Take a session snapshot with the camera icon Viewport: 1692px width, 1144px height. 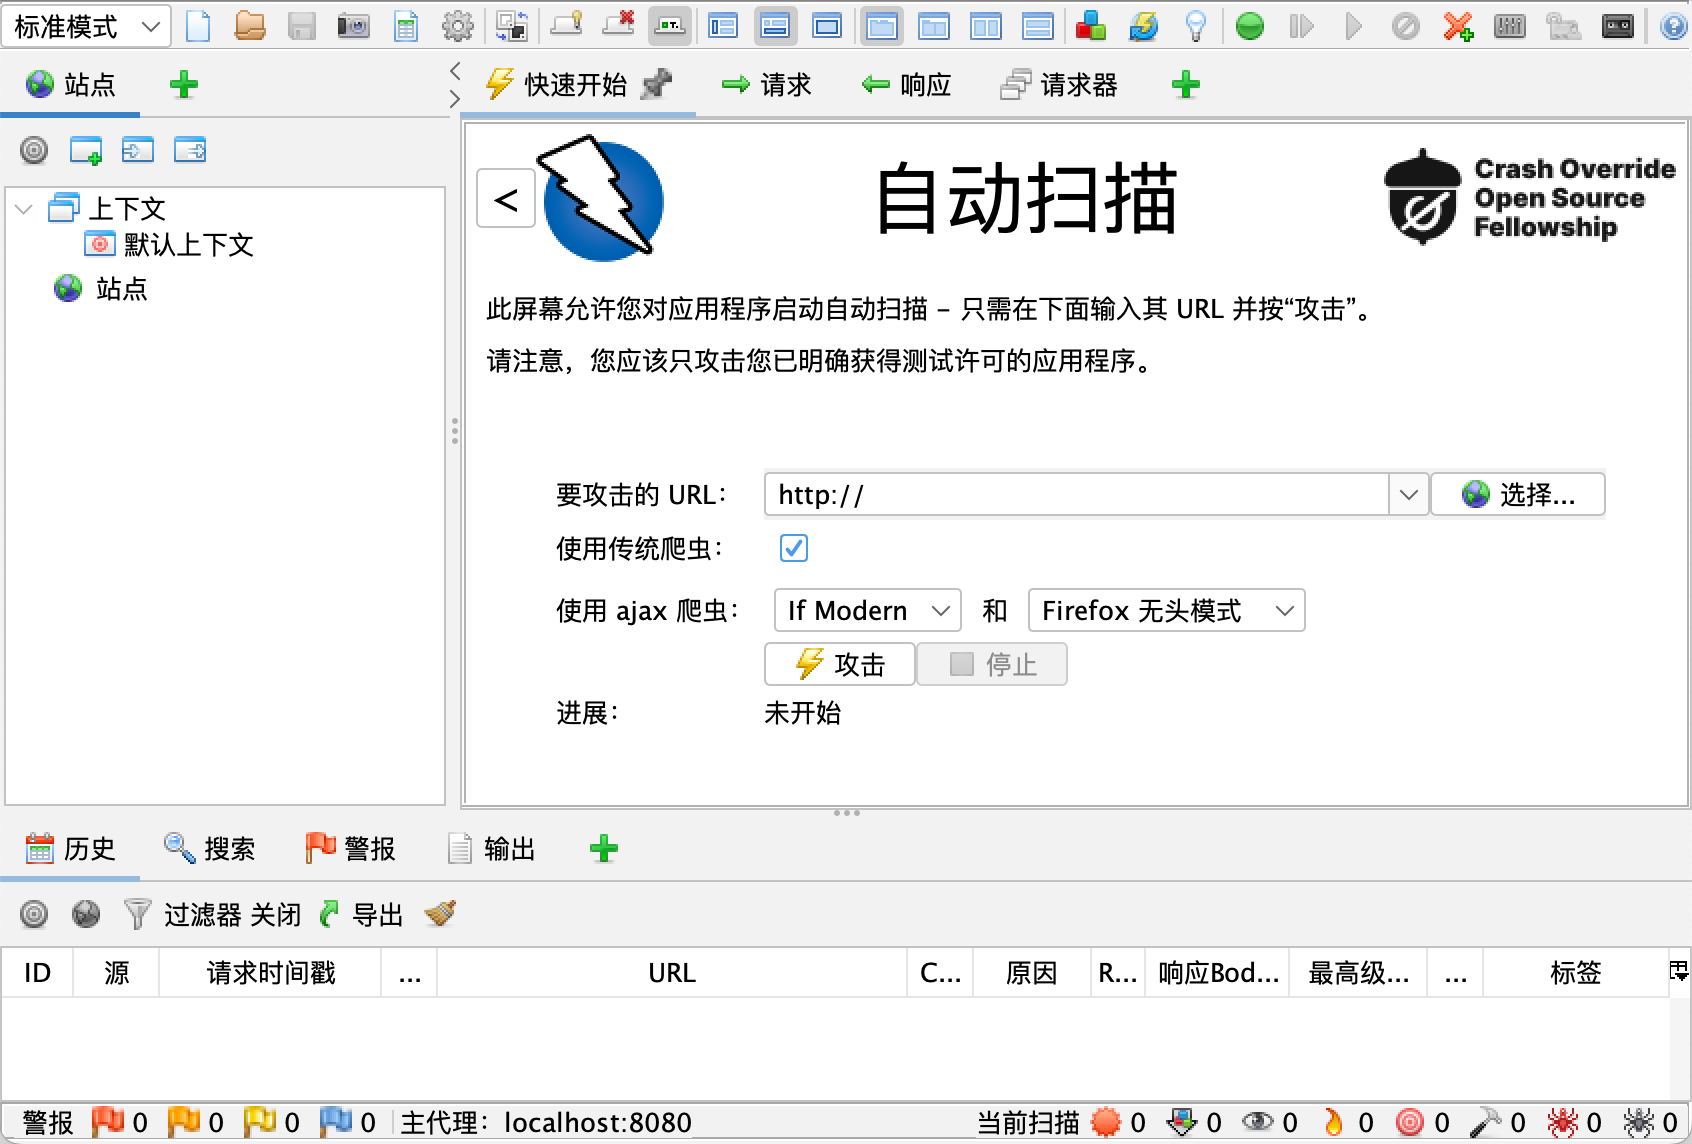353,26
